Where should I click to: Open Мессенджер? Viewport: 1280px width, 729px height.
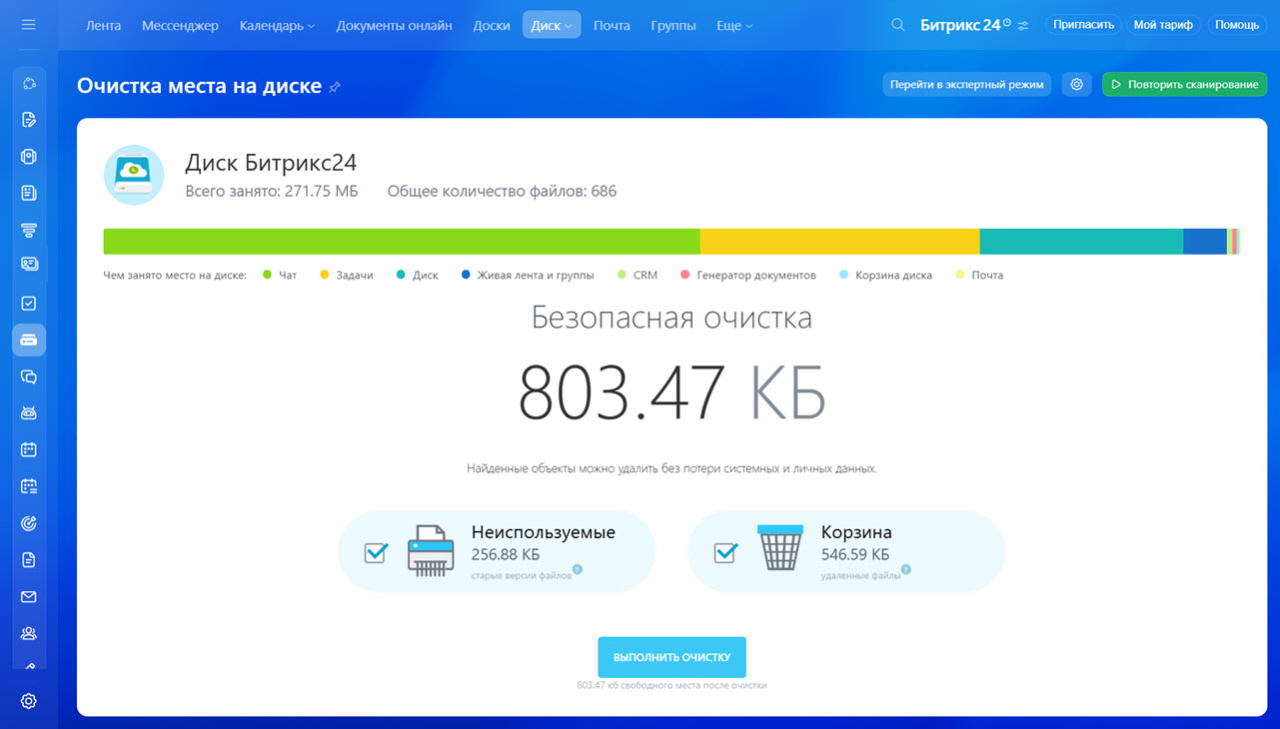click(x=180, y=25)
